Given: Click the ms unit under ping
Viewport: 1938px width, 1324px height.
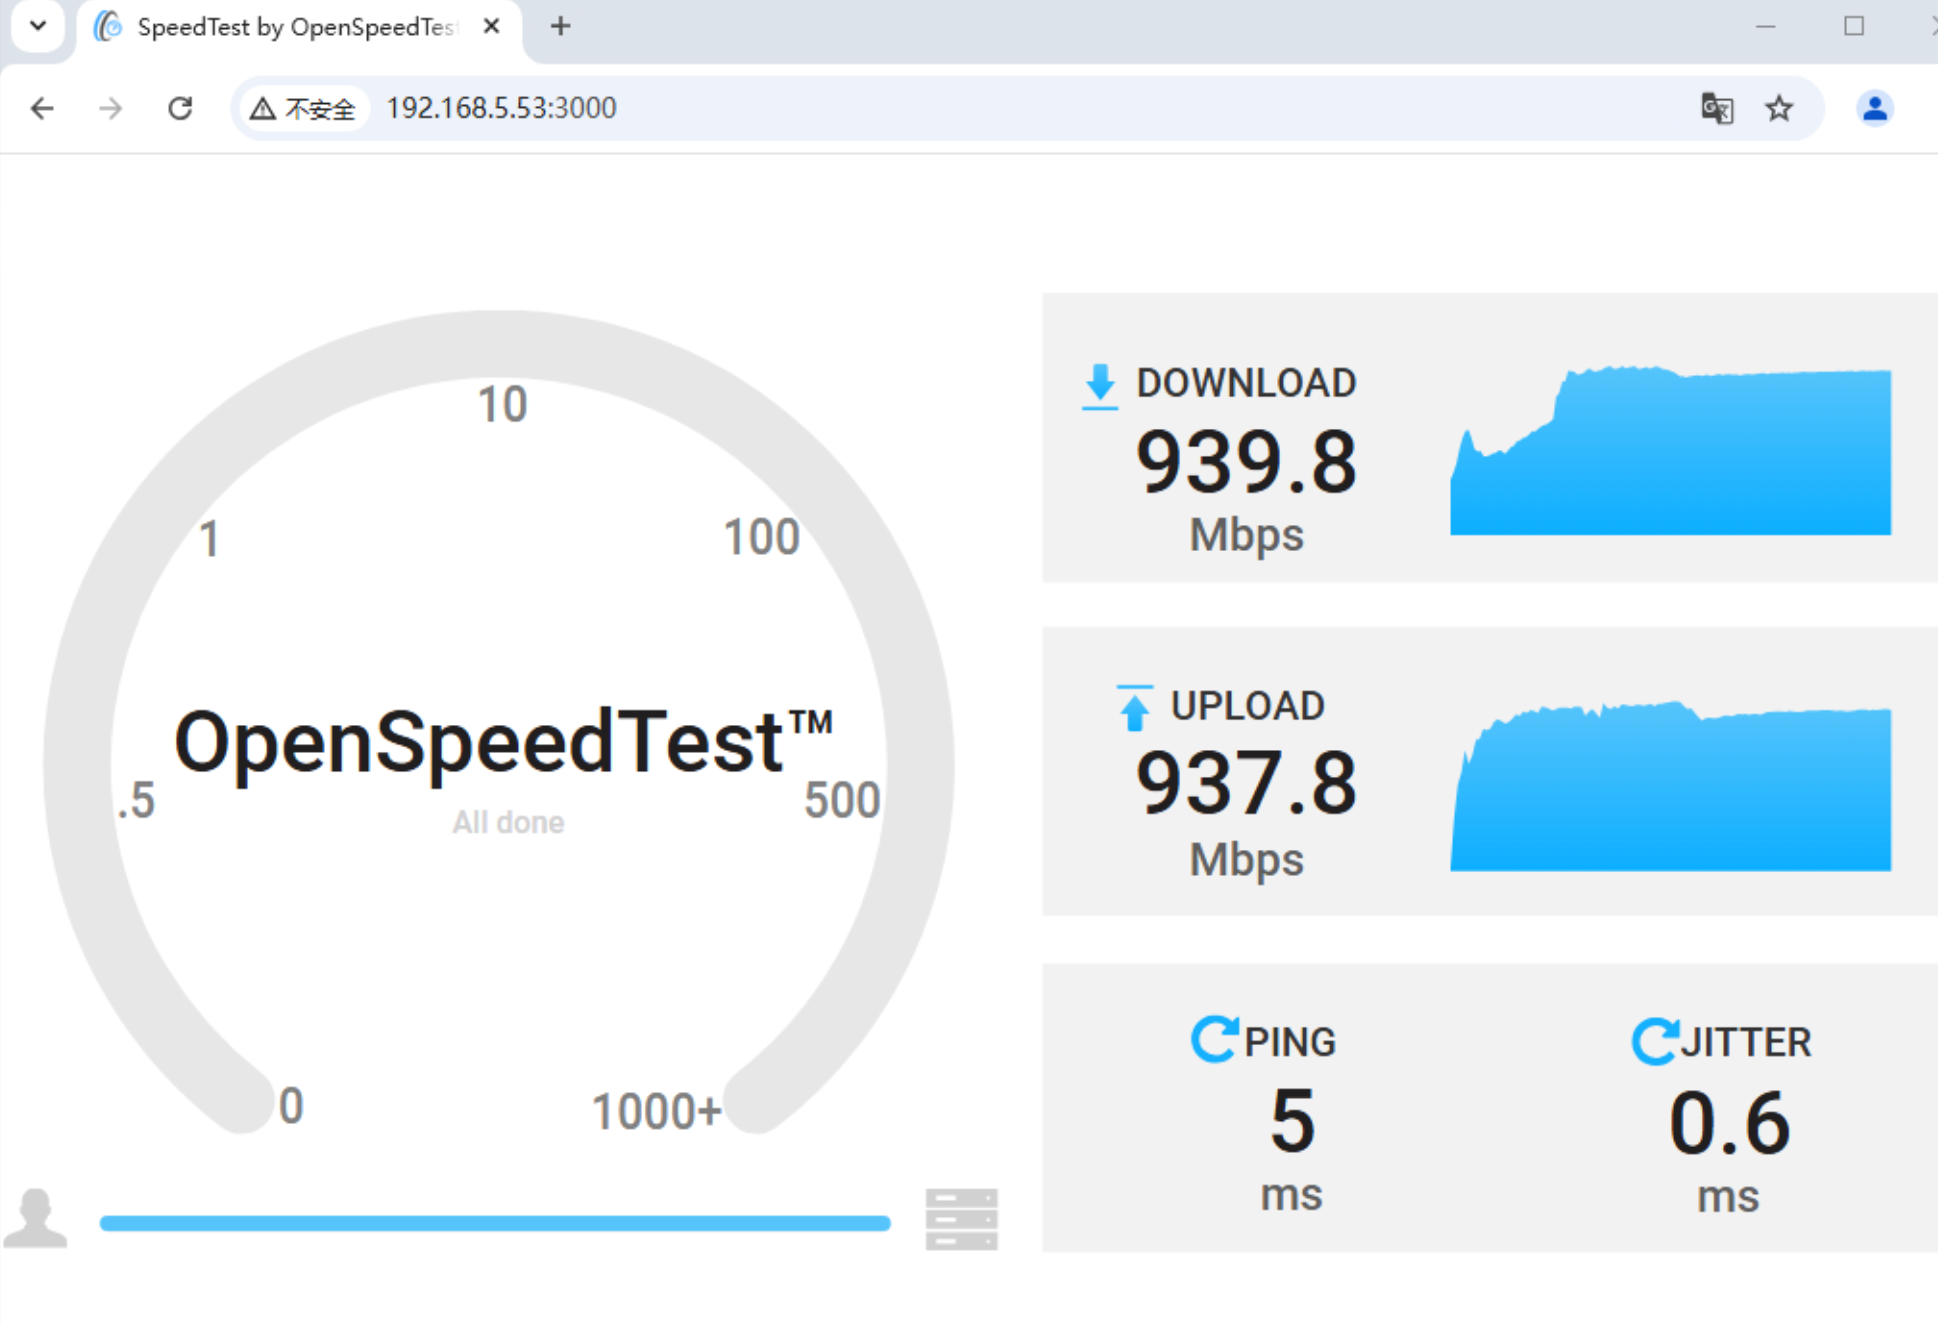Looking at the screenshot, I should 1291,1195.
